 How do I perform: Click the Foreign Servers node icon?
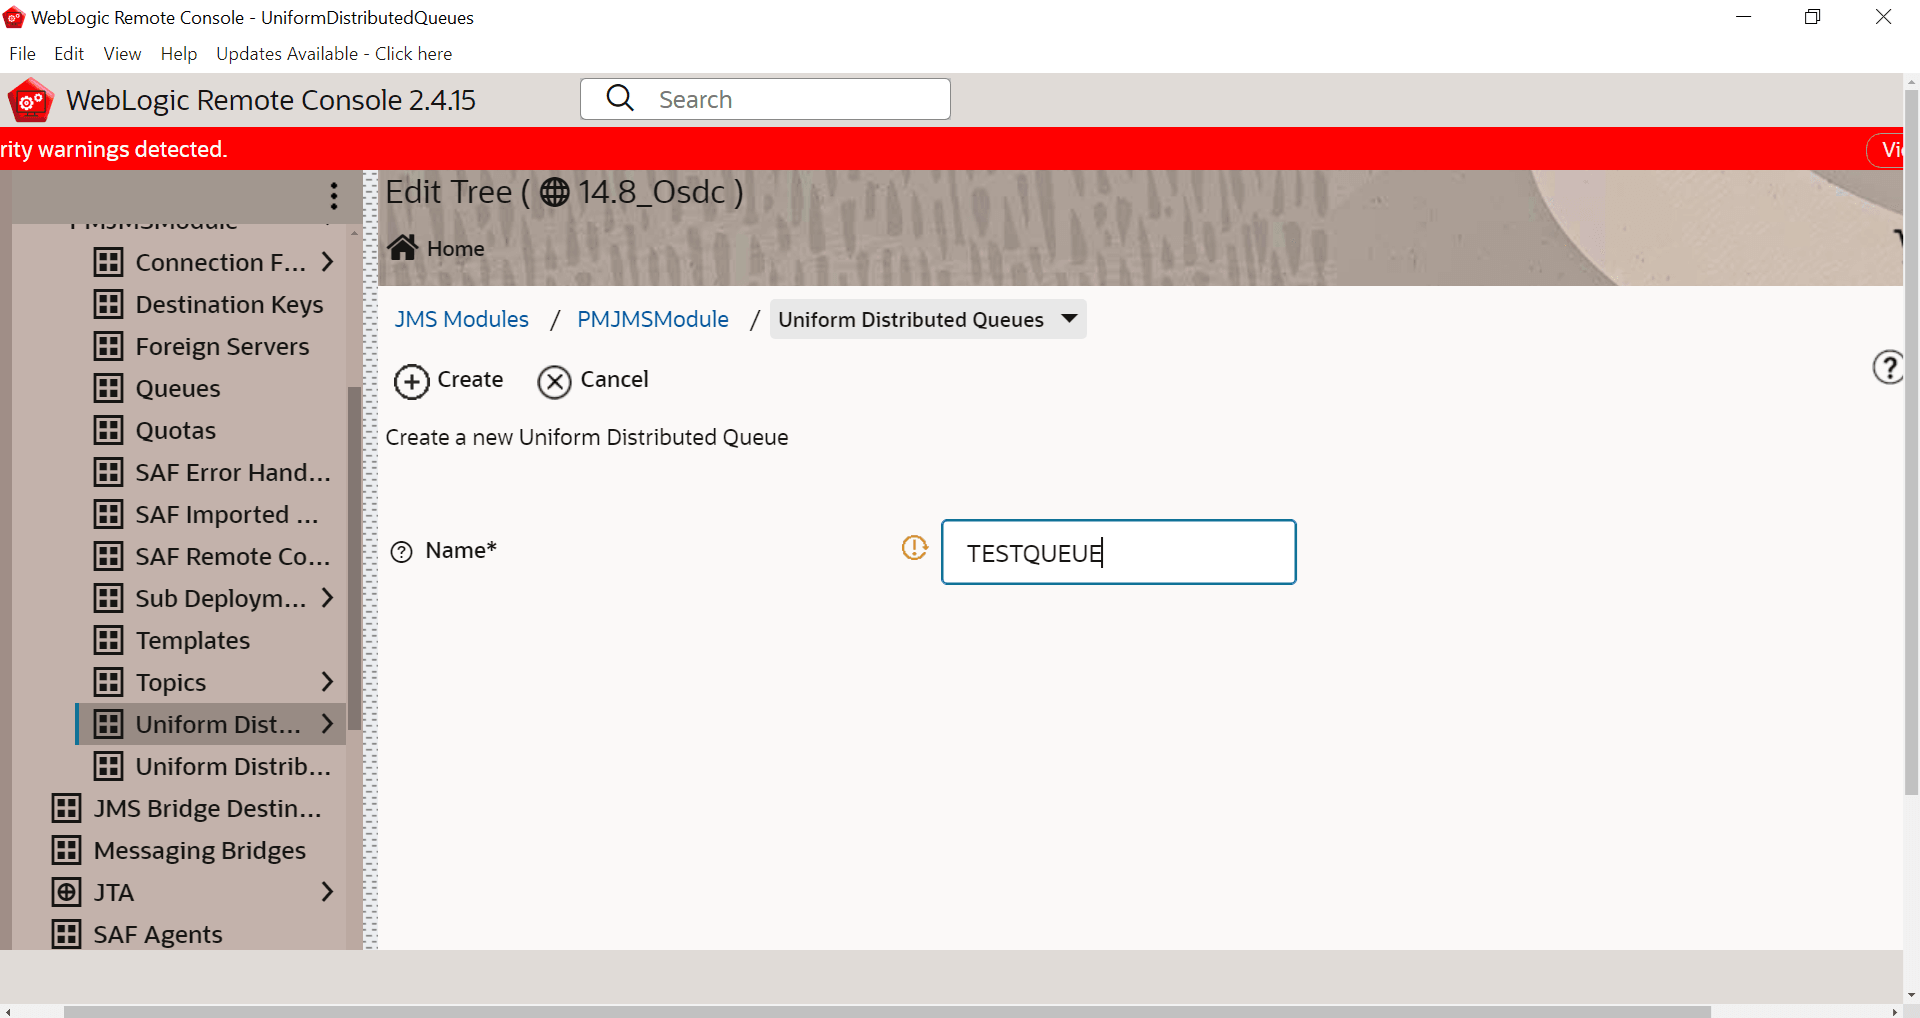(x=108, y=346)
